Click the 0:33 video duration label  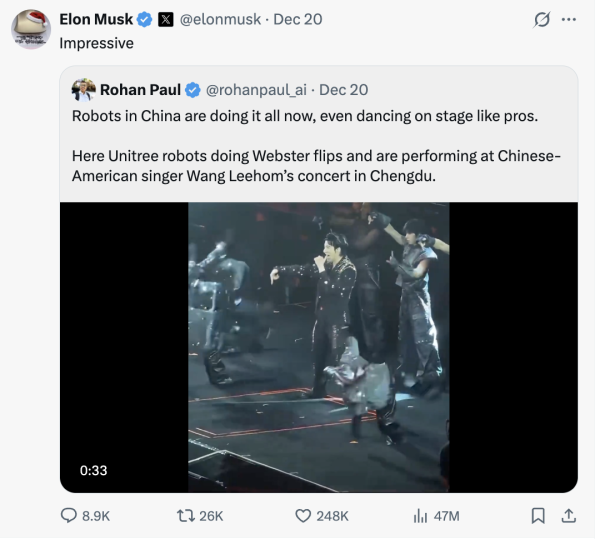coord(93,470)
